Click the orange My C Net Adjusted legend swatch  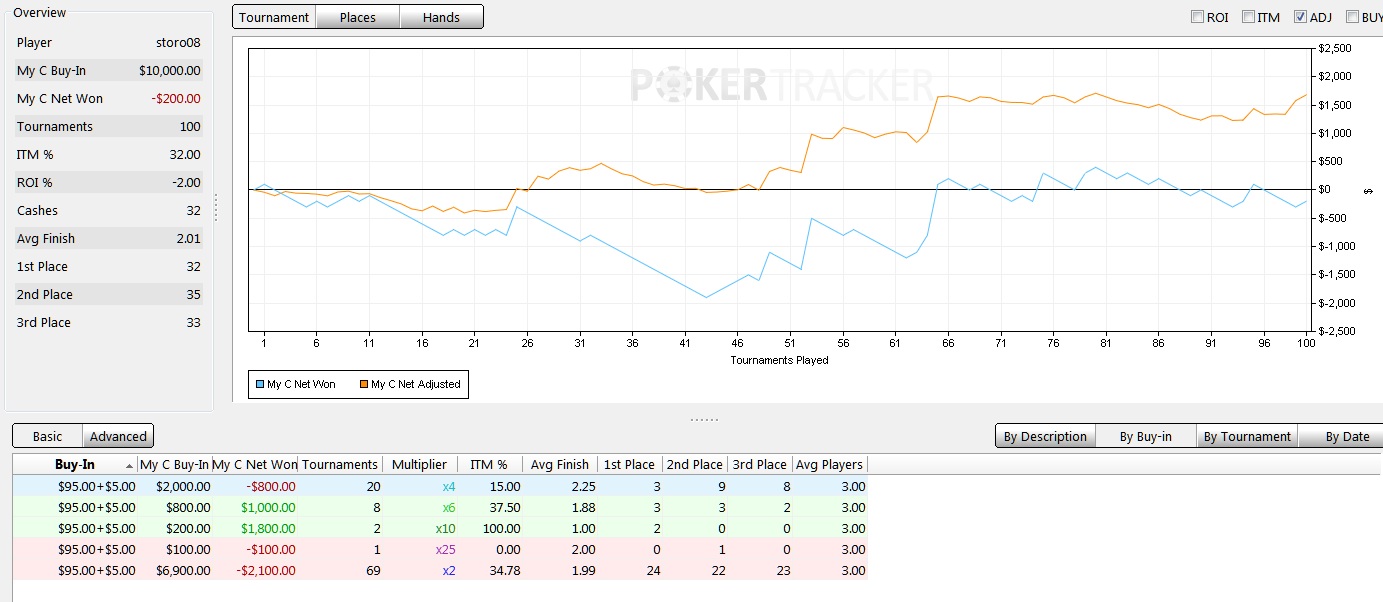(x=364, y=384)
